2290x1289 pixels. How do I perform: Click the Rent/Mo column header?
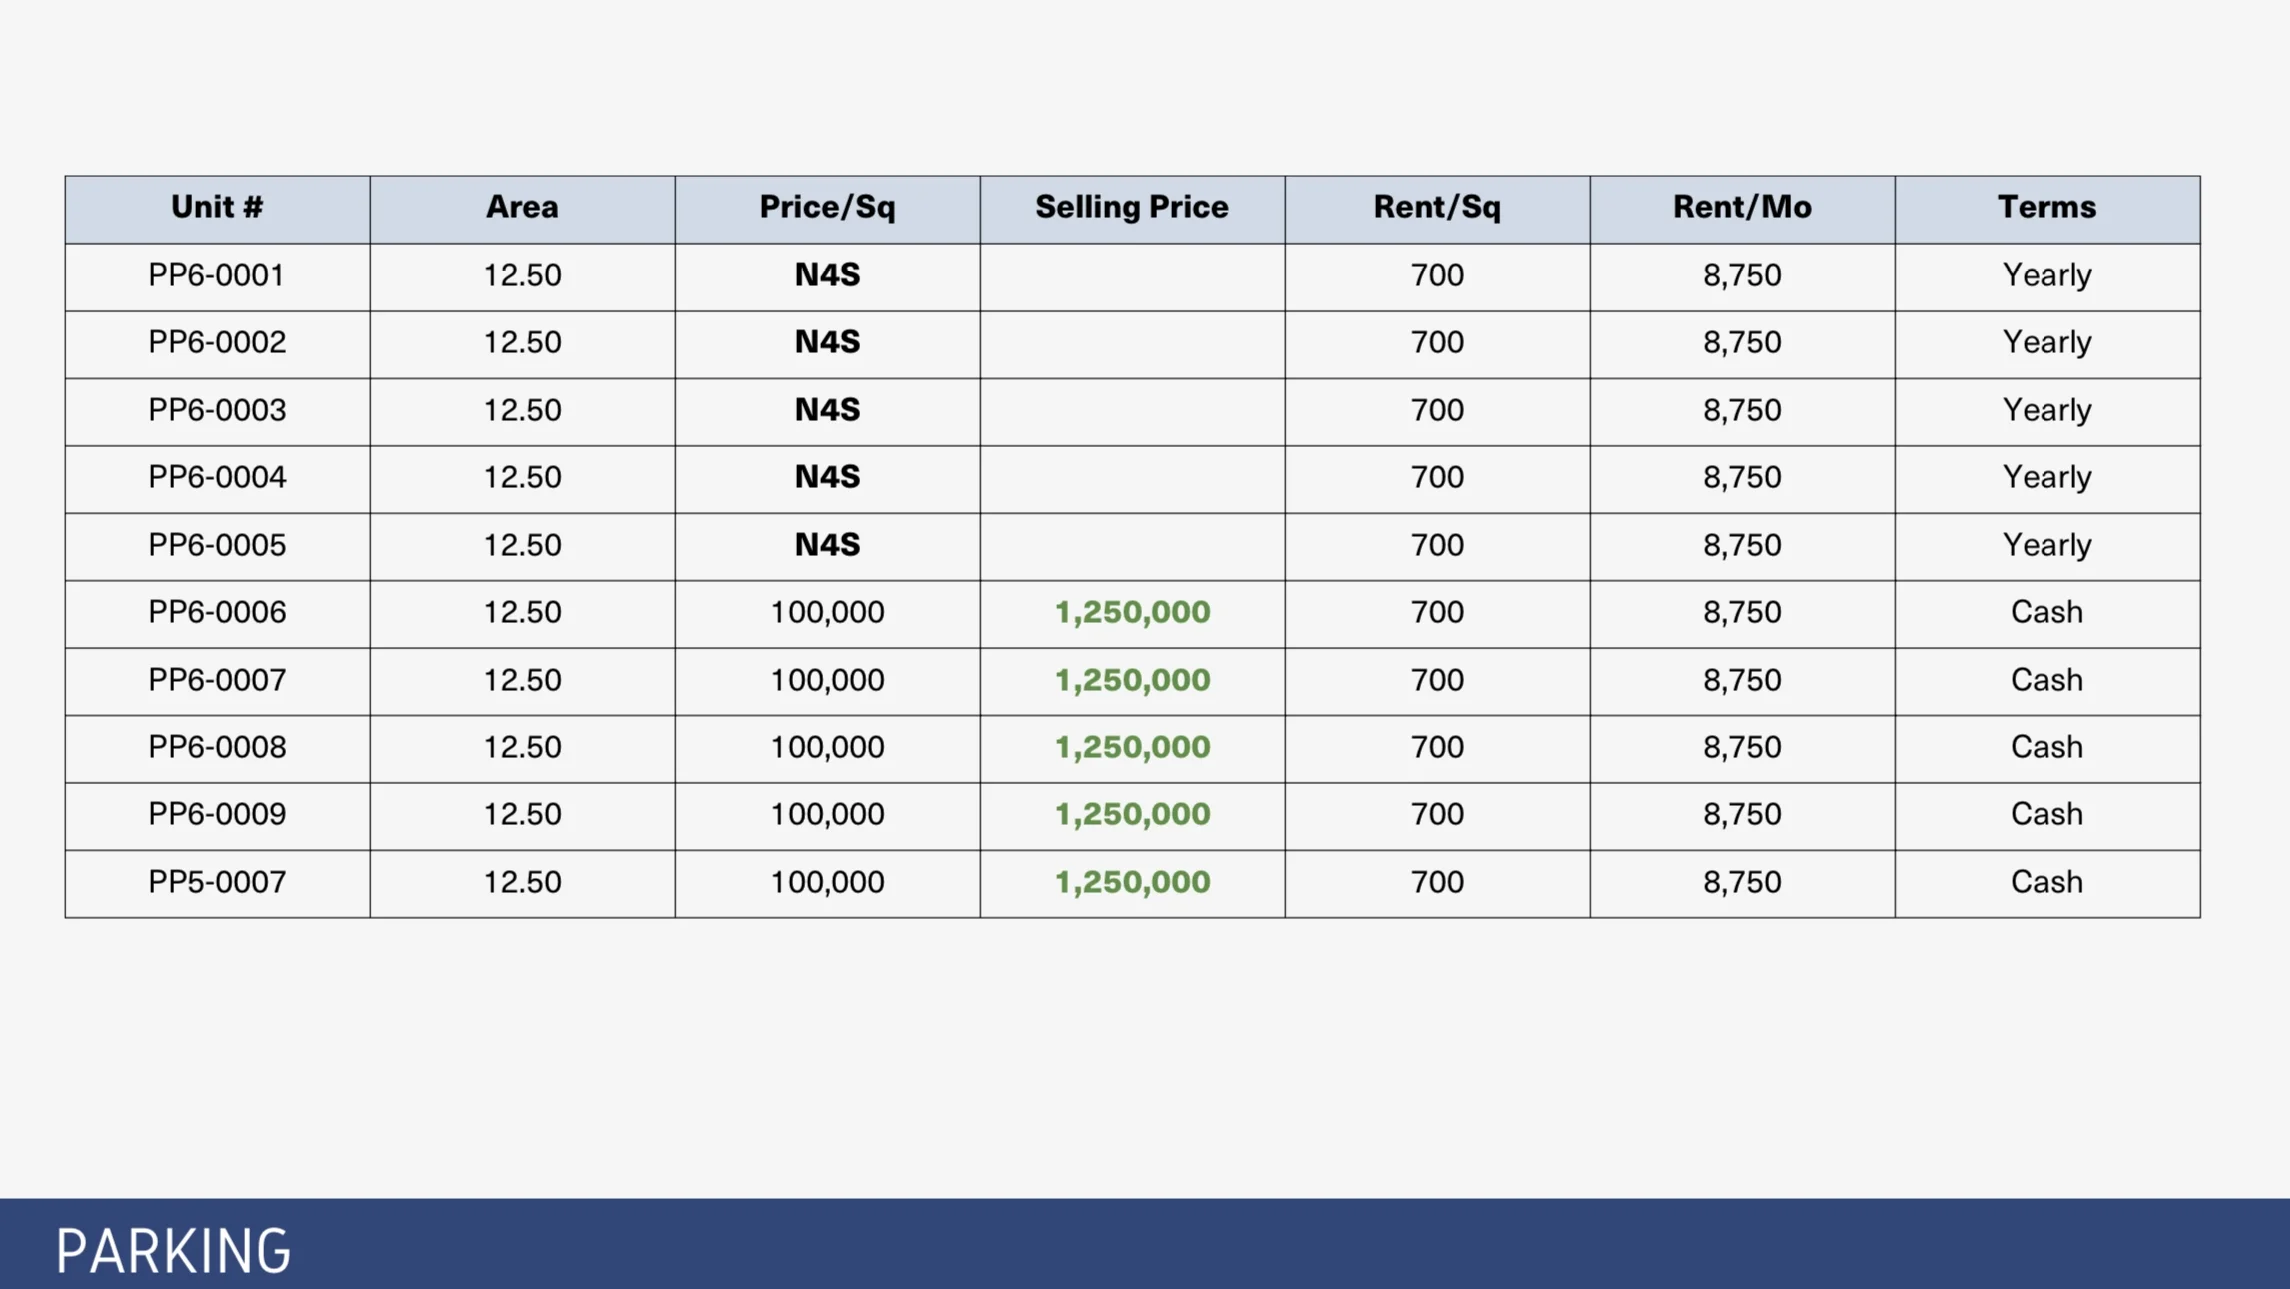[x=1742, y=208]
